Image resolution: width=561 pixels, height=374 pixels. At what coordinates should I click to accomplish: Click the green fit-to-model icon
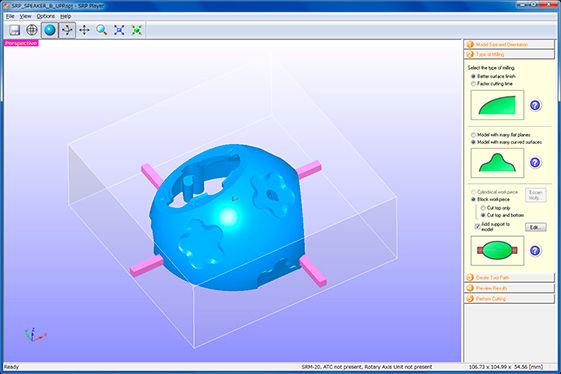[x=137, y=30]
